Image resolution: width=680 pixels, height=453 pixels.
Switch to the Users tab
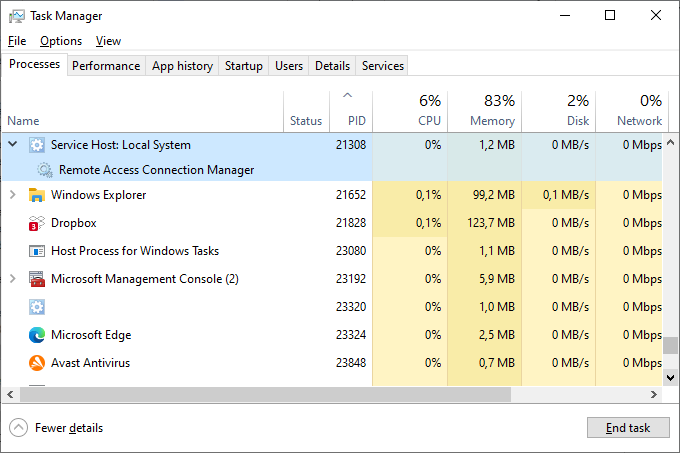pos(289,66)
